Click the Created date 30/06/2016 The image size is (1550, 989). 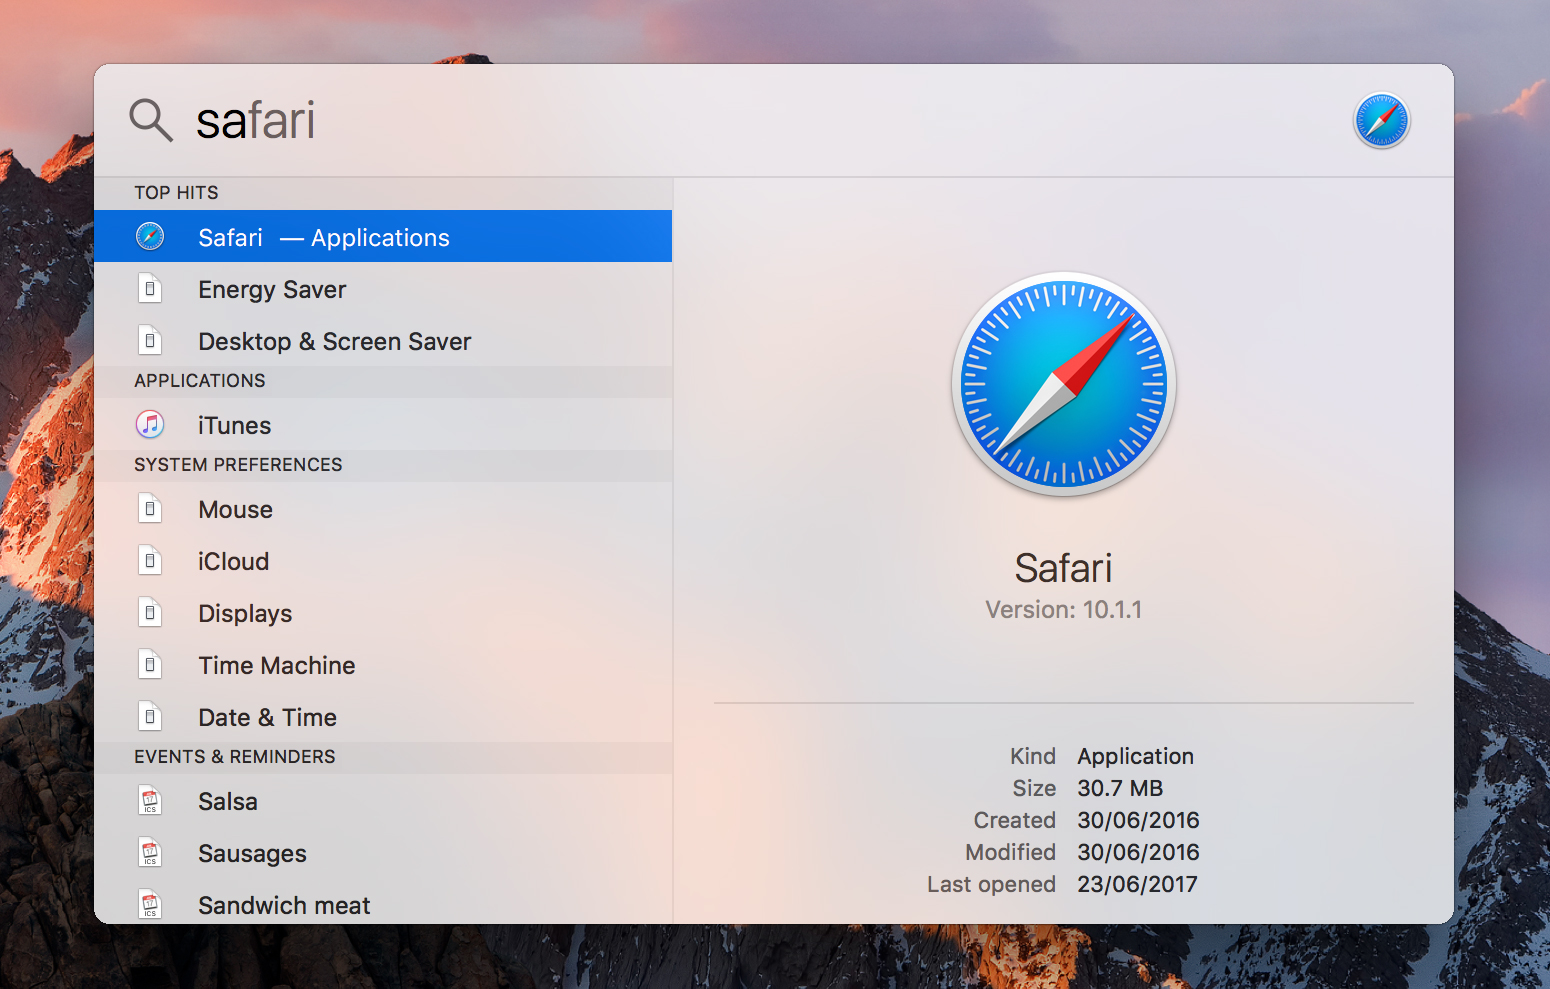click(x=1138, y=820)
